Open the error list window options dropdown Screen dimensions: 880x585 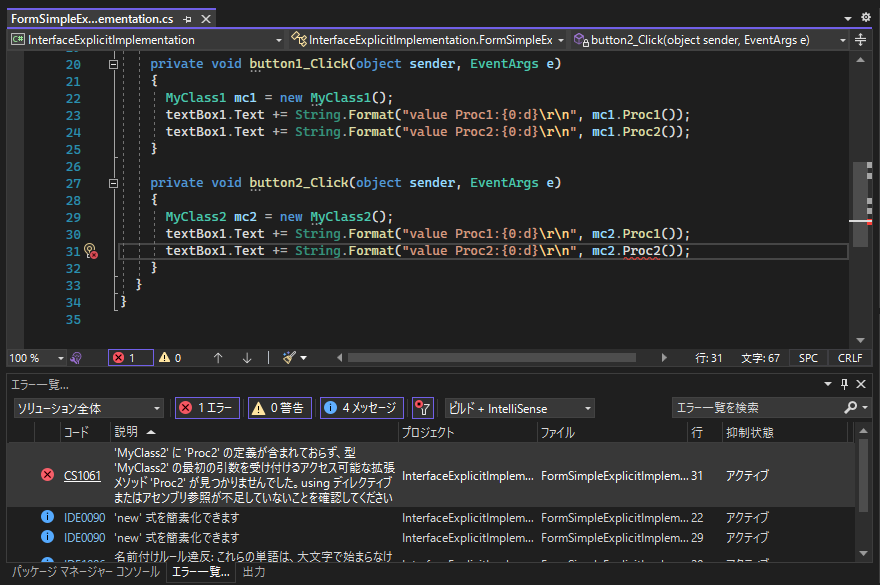828,384
